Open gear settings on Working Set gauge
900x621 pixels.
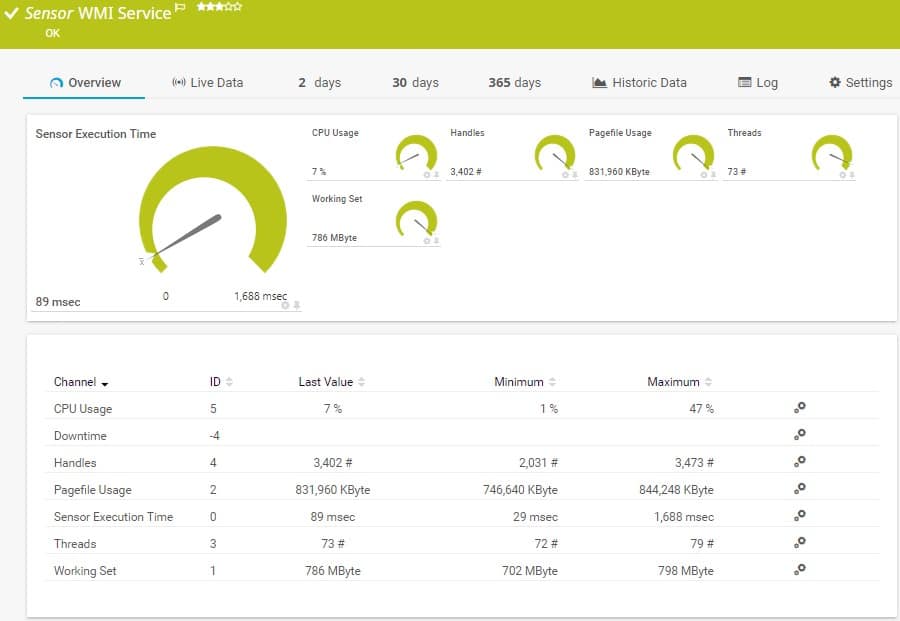(x=426, y=240)
